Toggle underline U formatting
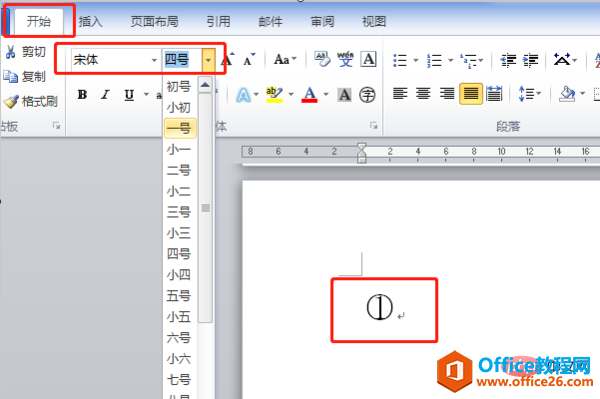This screenshot has width=600, height=399. (x=129, y=94)
